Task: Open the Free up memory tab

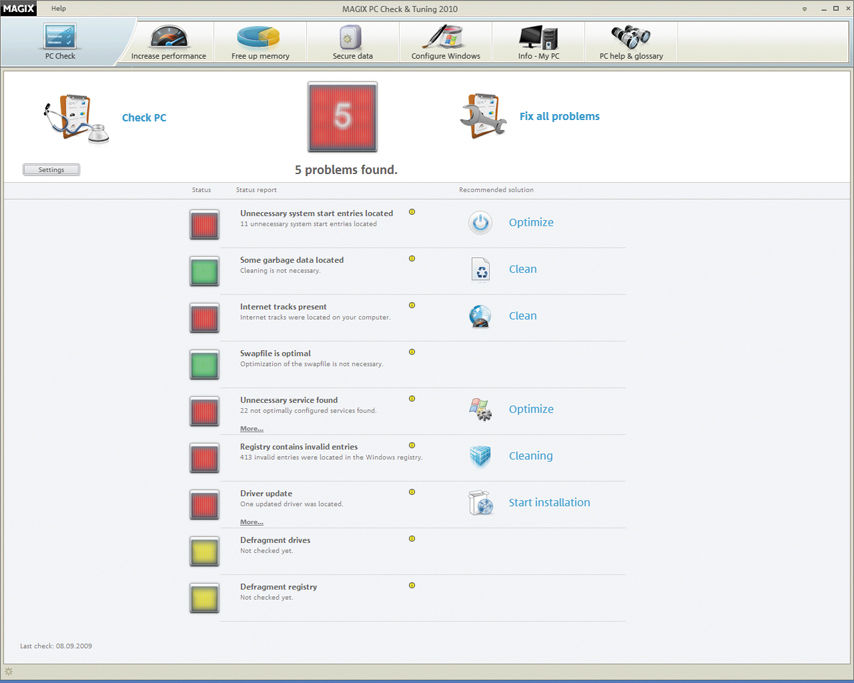Action: pos(260,42)
